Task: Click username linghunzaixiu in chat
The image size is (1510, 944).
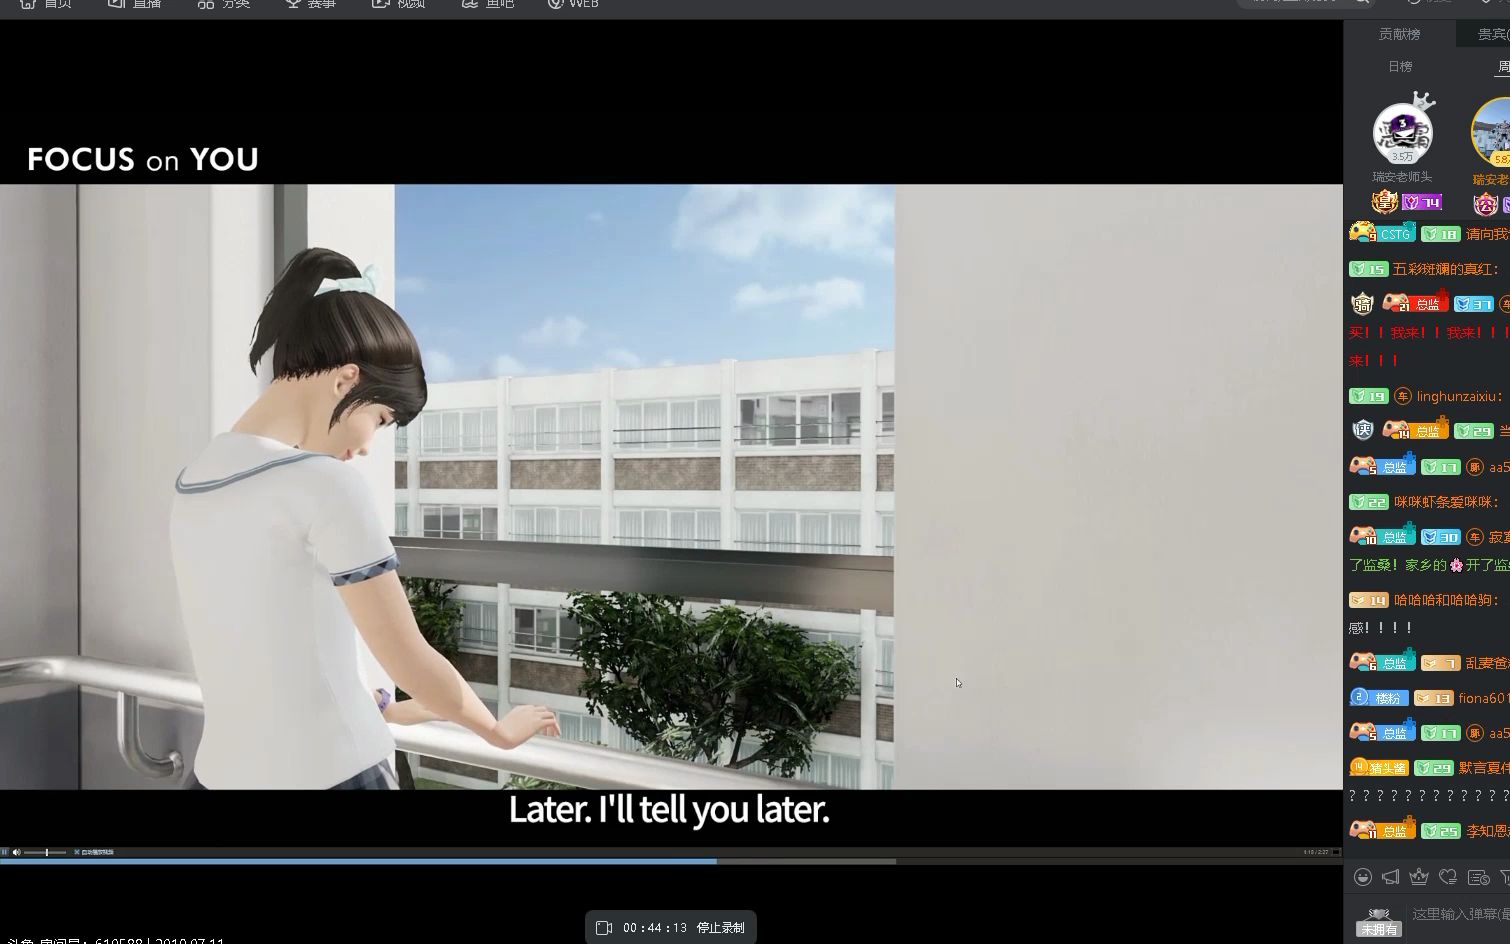Action: pos(1458,396)
